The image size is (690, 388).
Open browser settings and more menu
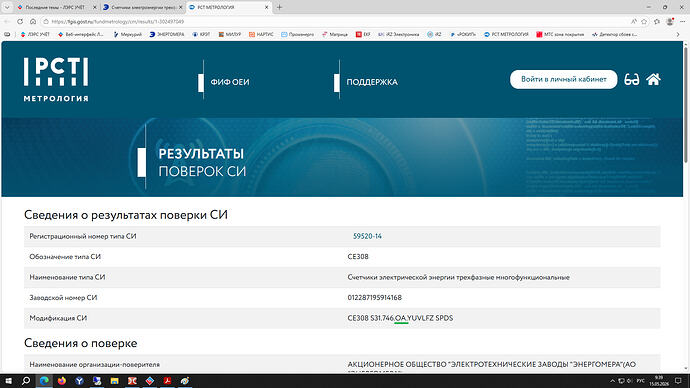[x=683, y=22]
